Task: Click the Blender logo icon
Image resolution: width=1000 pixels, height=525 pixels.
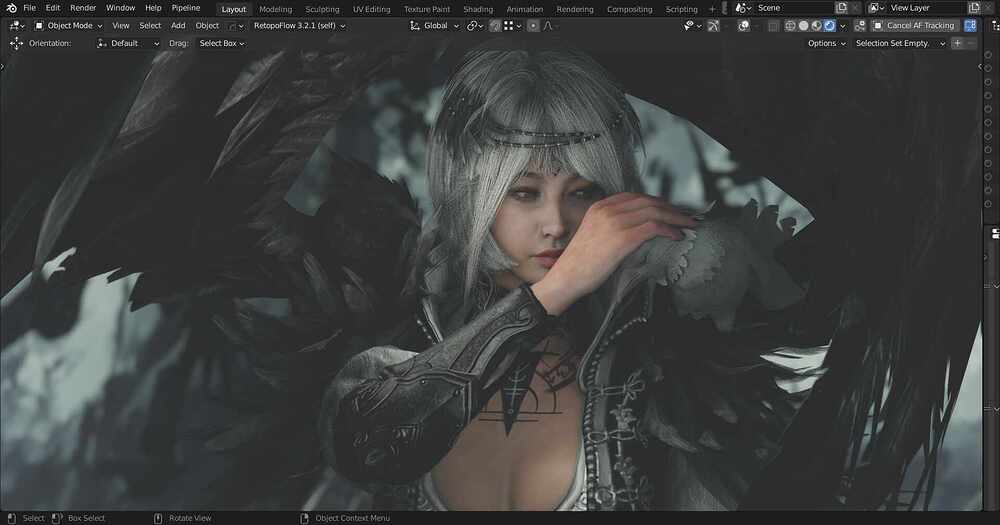Action: pos(11,8)
